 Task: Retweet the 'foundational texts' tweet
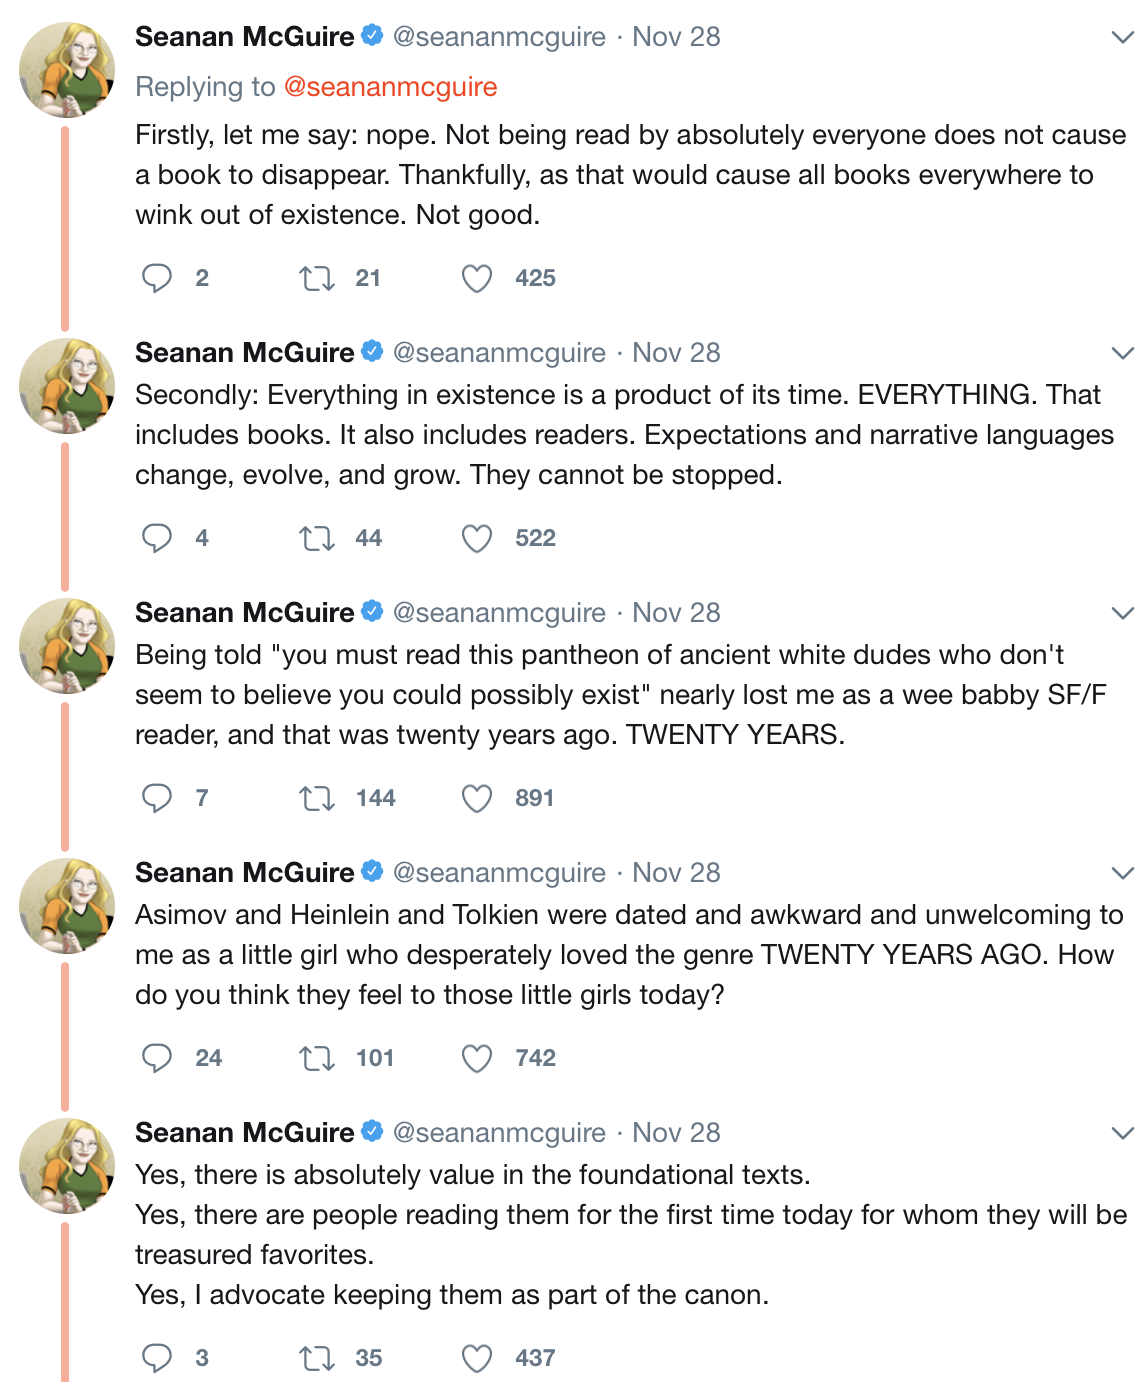pyautogui.click(x=317, y=1358)
